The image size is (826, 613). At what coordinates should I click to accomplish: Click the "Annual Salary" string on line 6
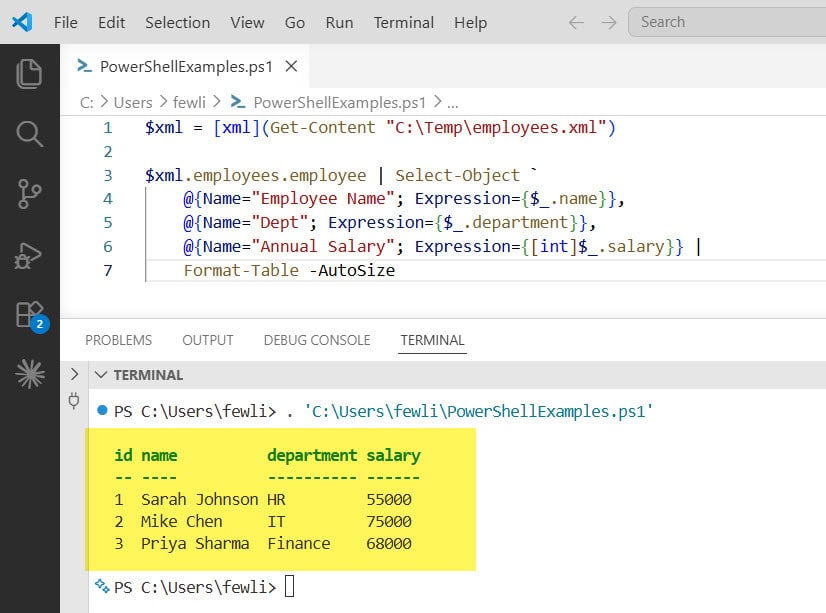pyautogui.click(x=323, y=246)
